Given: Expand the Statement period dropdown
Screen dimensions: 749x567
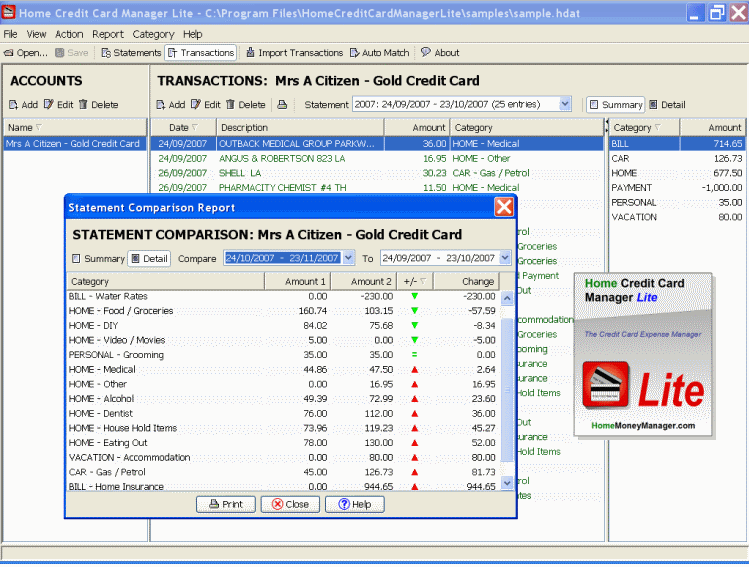Looking at the screenshot, I should (565, 104).
